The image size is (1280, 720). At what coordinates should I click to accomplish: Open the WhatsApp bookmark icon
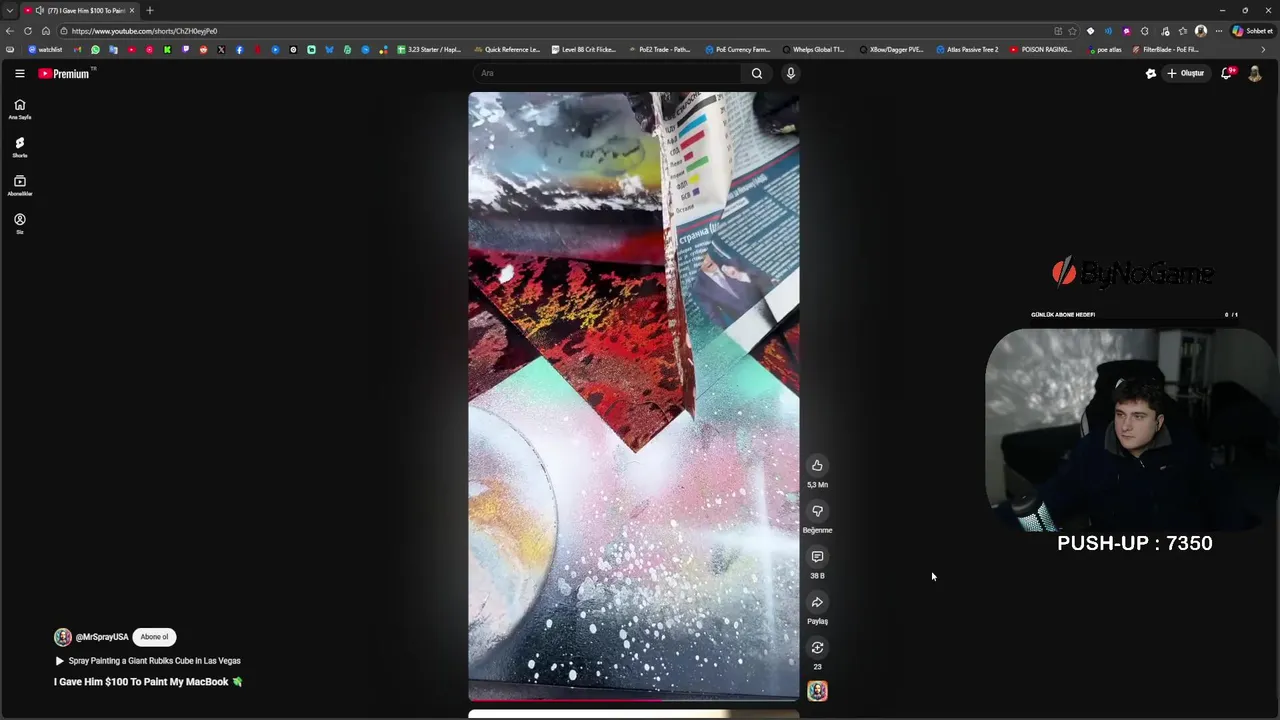tap(95, 49)
